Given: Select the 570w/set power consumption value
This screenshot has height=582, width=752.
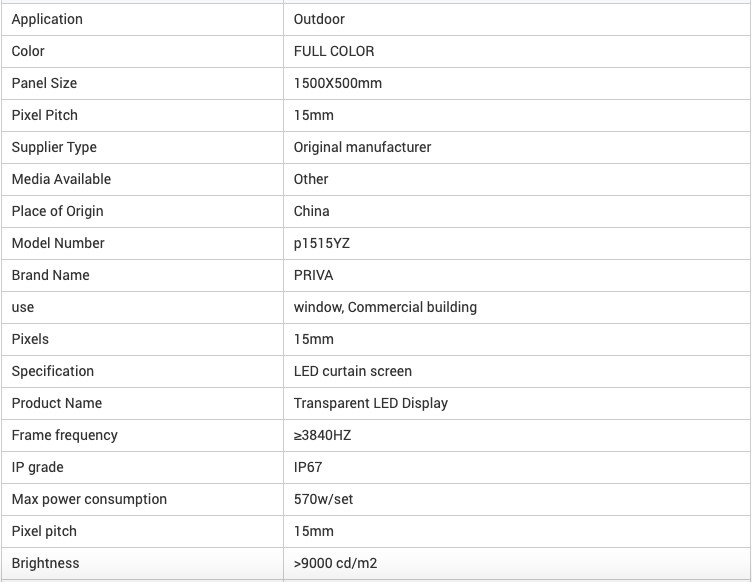Looking at the screenshot, I should coord(323,499).
